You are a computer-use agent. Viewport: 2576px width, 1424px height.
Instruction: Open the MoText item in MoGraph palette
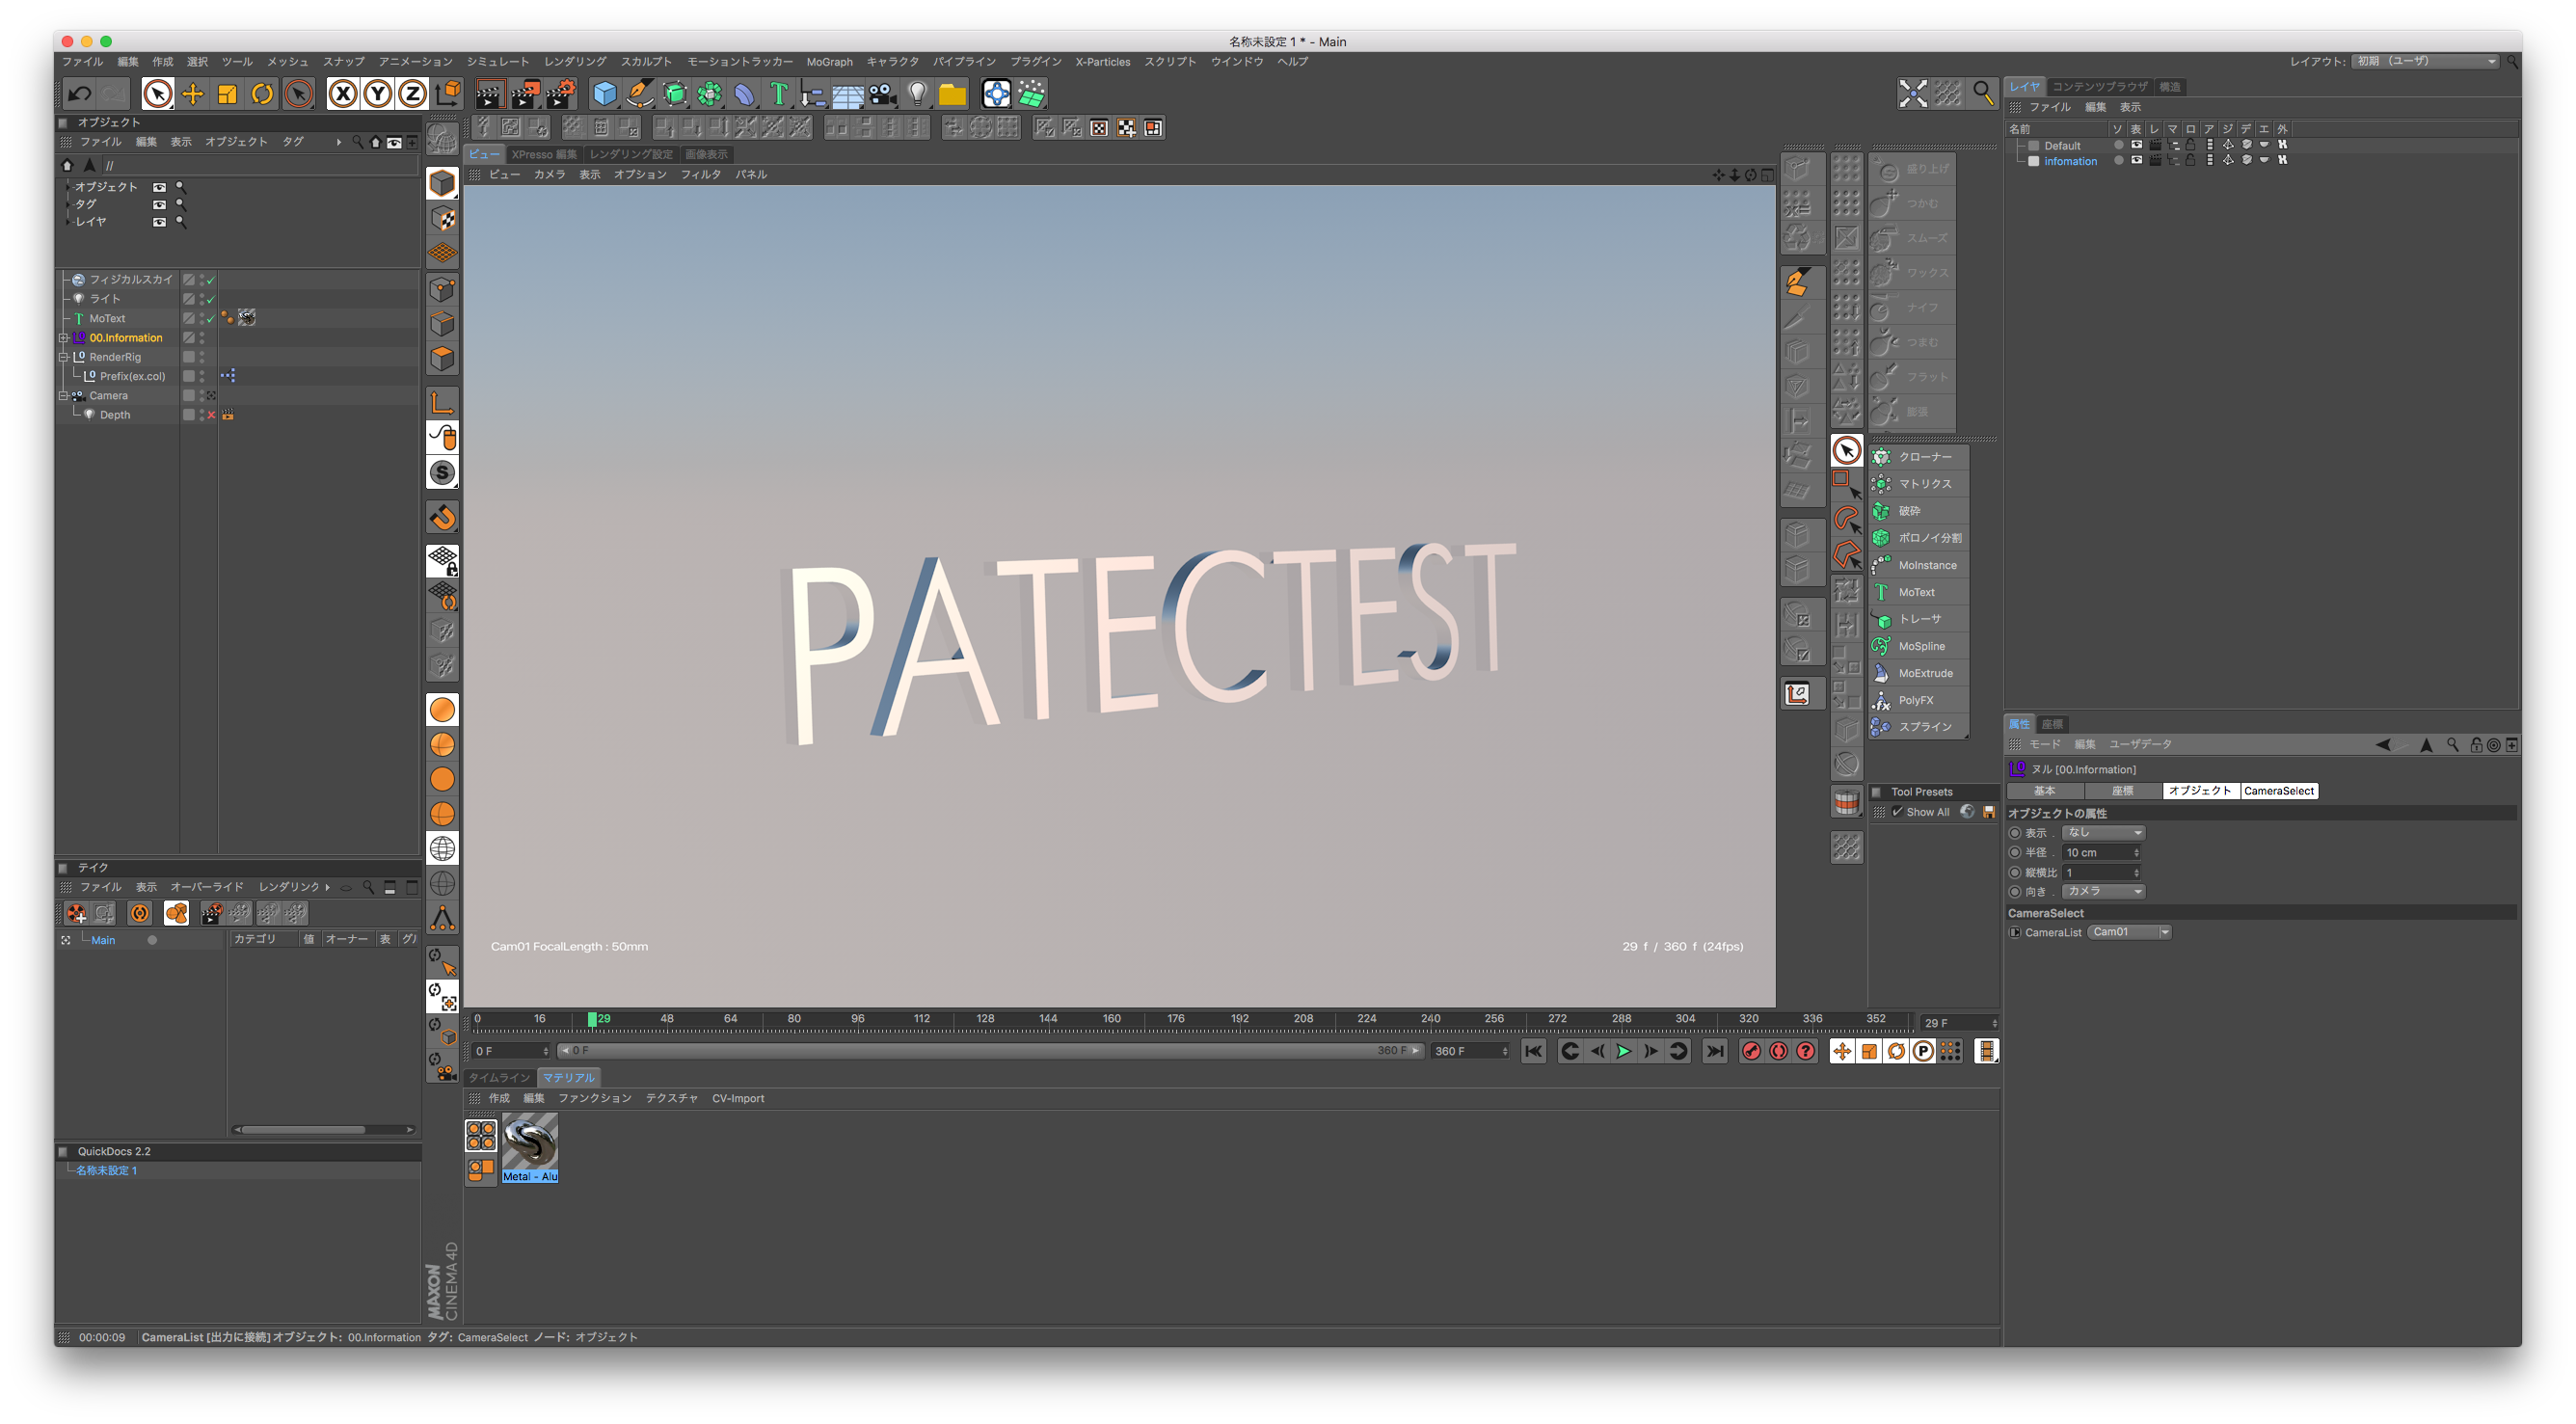click(x=1917, y=592)
